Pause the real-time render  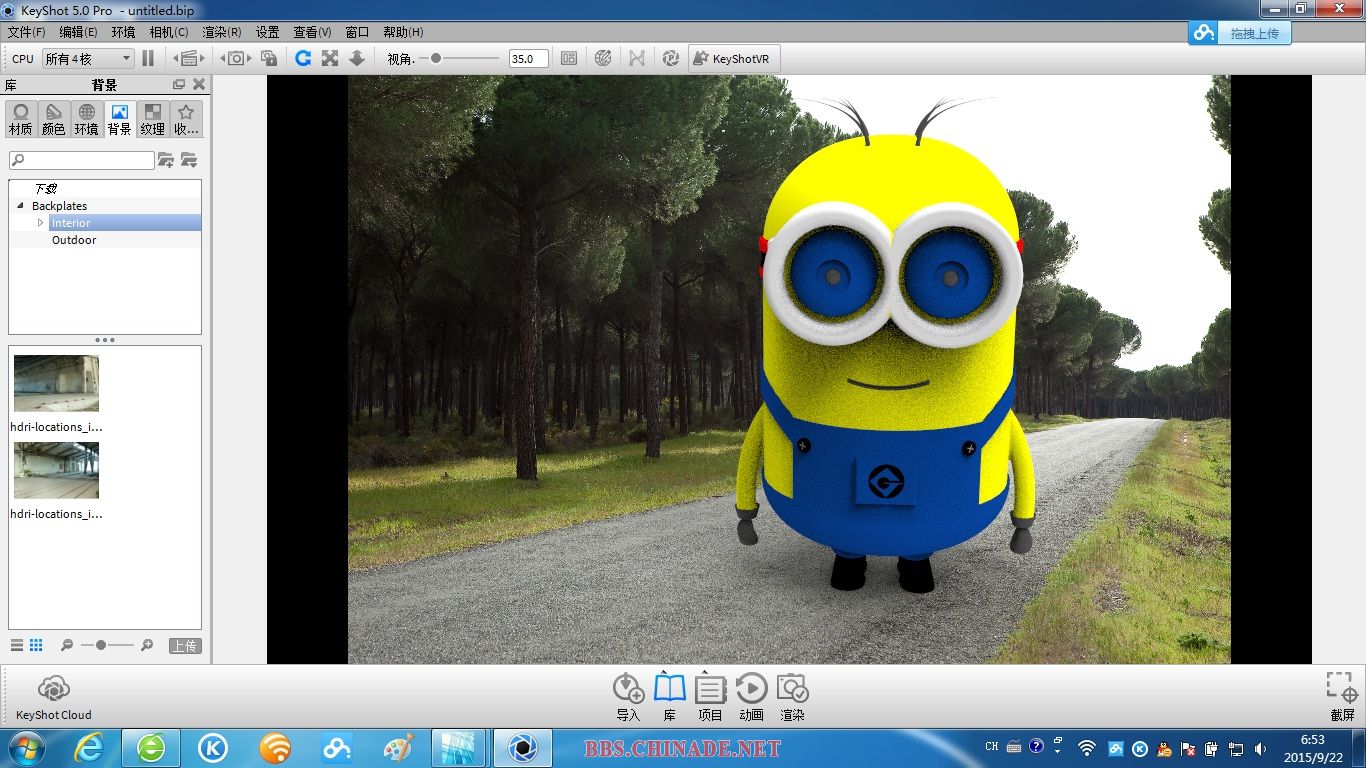[x=148, y=58]
